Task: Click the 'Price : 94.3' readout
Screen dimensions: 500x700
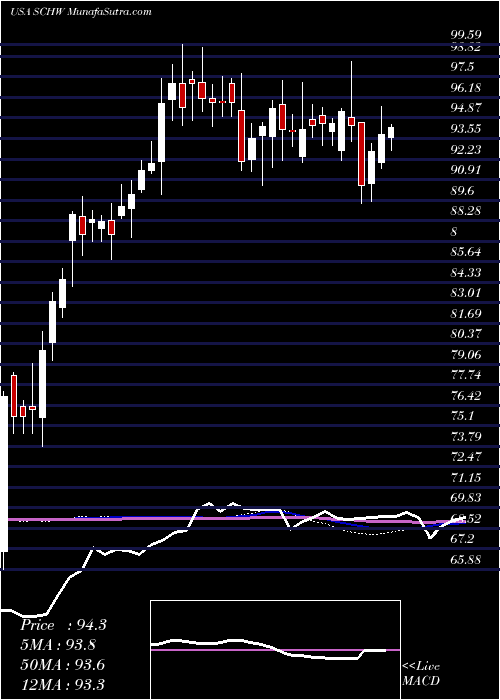Action: [63, 625]
